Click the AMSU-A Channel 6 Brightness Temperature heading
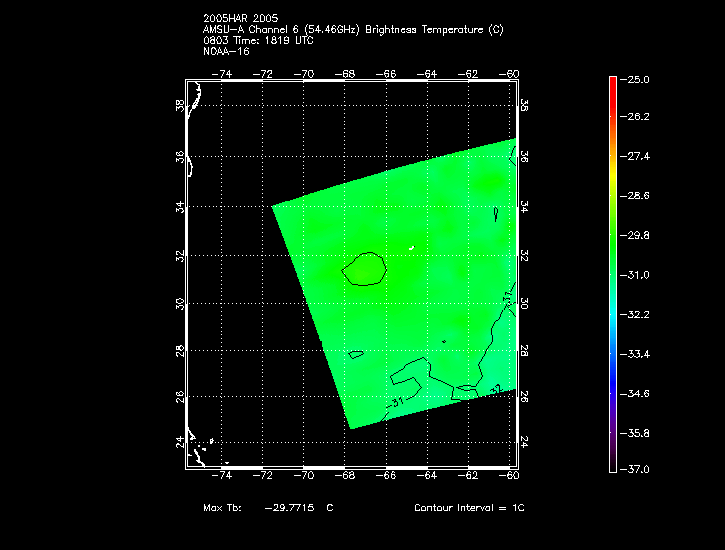 (353, 30)
